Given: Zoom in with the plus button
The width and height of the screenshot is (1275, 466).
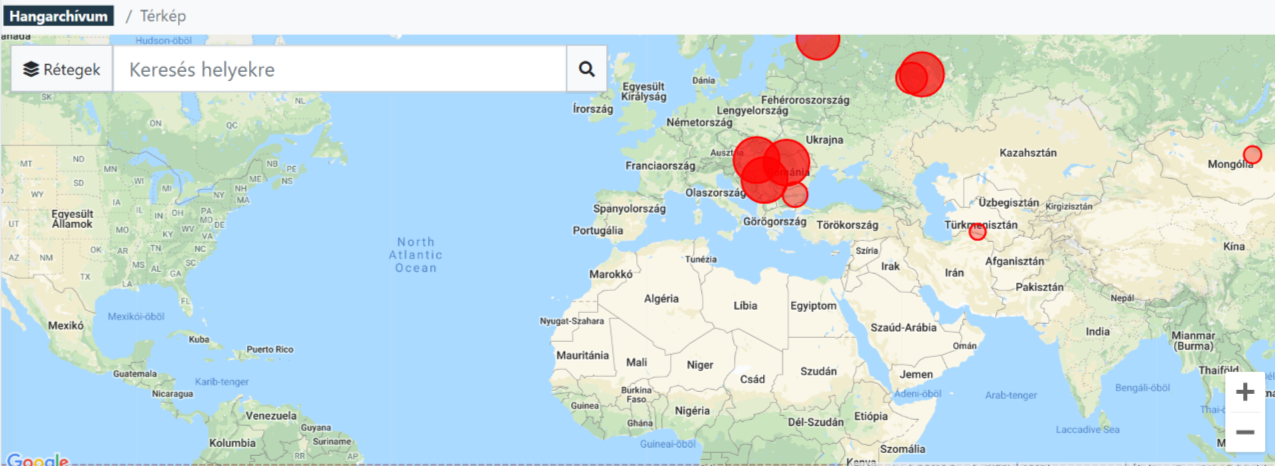Looking at the screenshot, I should [1245, 392].
